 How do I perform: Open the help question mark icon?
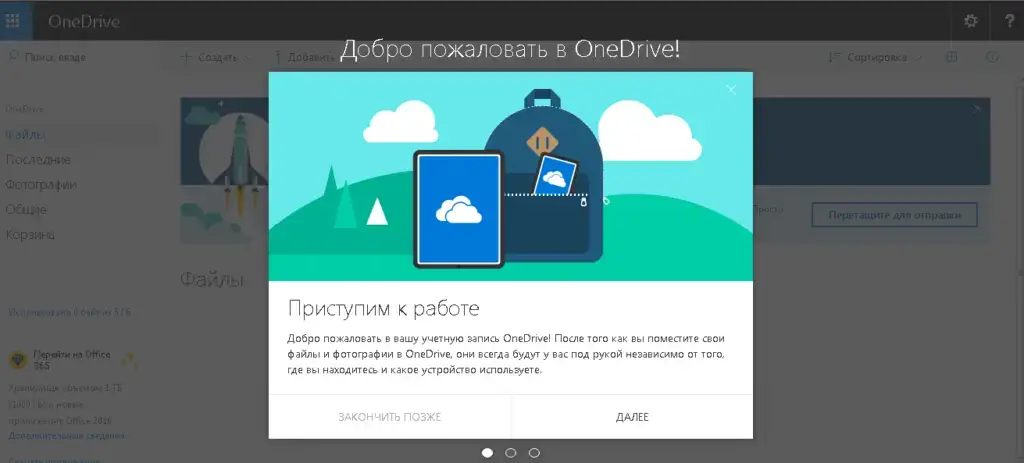(x=1010, y=21)
